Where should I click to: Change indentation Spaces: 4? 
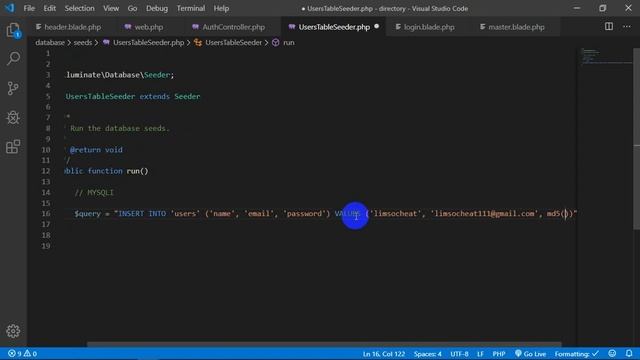(x=427, y=353)
